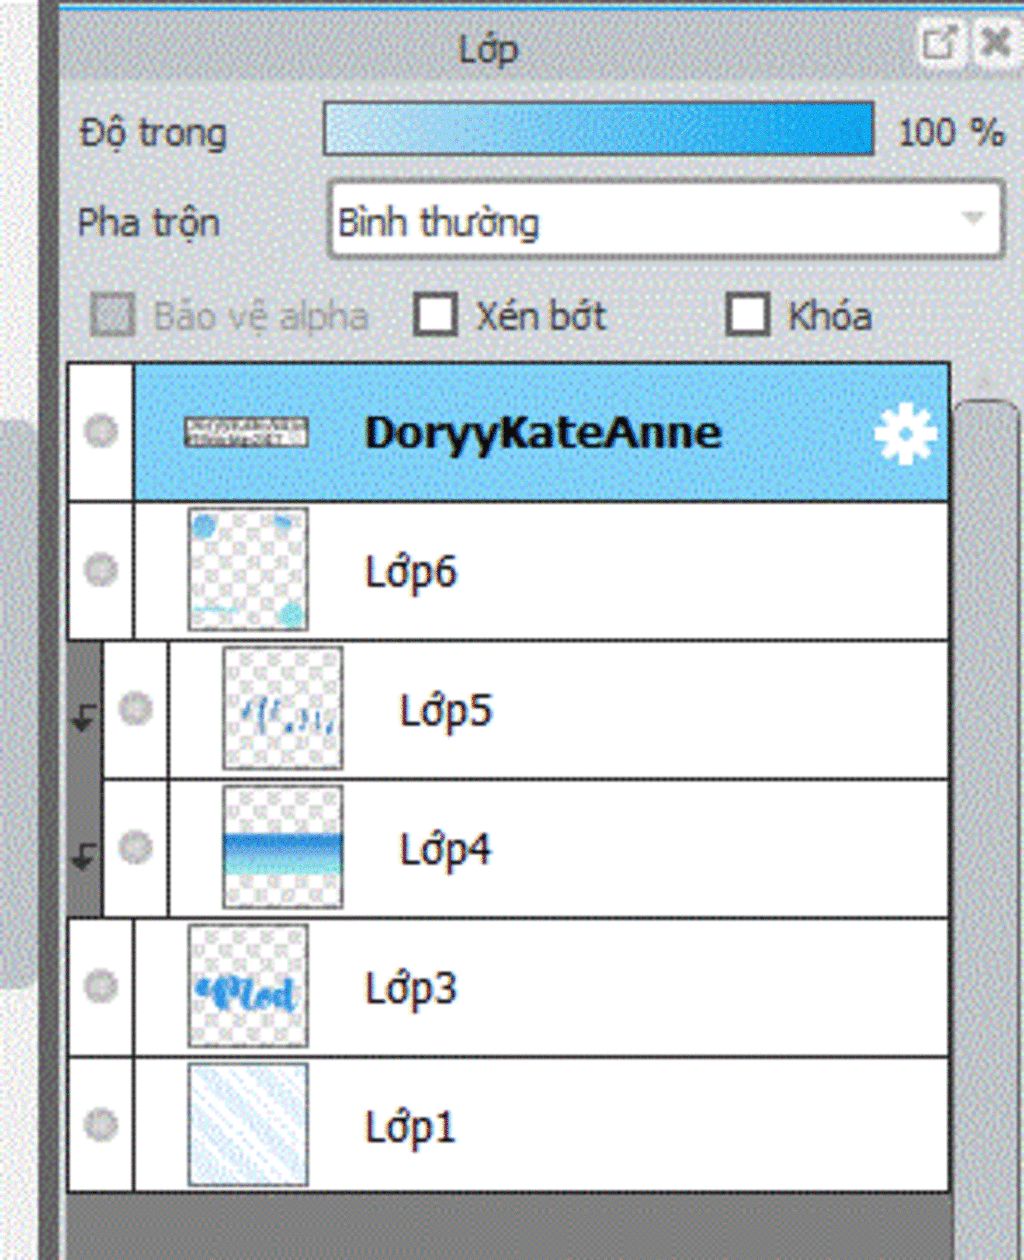Select the Lớp1 striped layer thumbnail
1024x1260 pixels.
coord(248,1125)
